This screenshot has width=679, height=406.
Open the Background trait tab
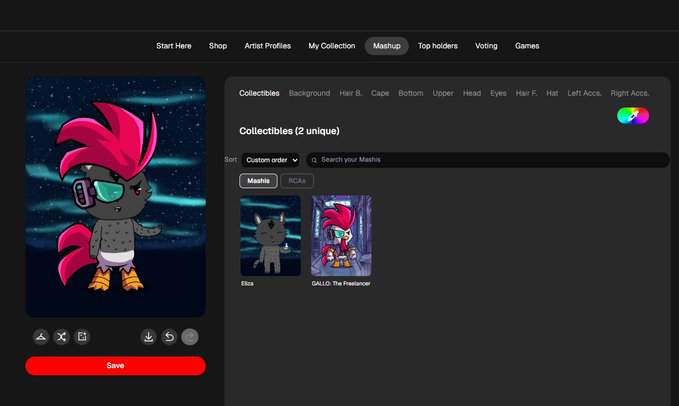(309, 93)
